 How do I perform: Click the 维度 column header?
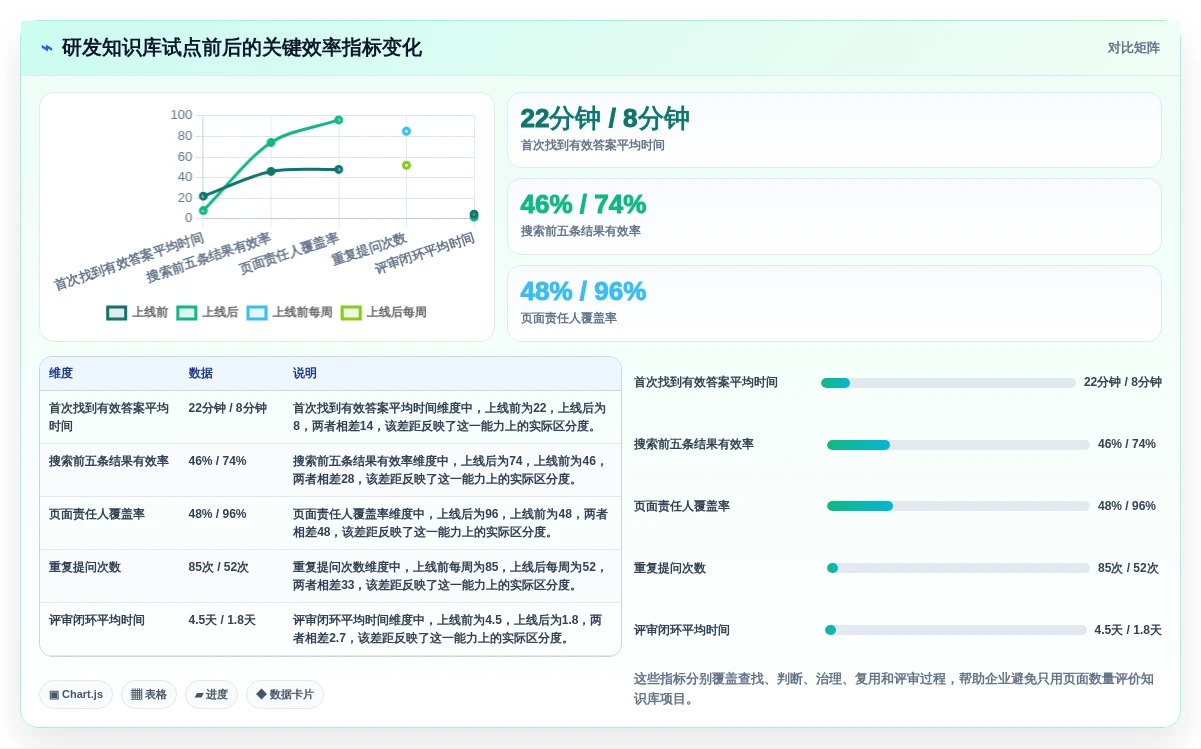(x=61, y=373)
